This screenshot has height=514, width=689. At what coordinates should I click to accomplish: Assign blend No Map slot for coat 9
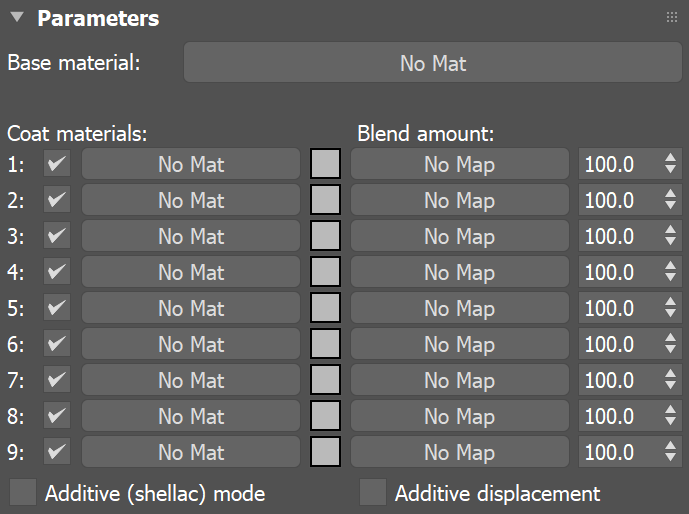click(460, 452)
